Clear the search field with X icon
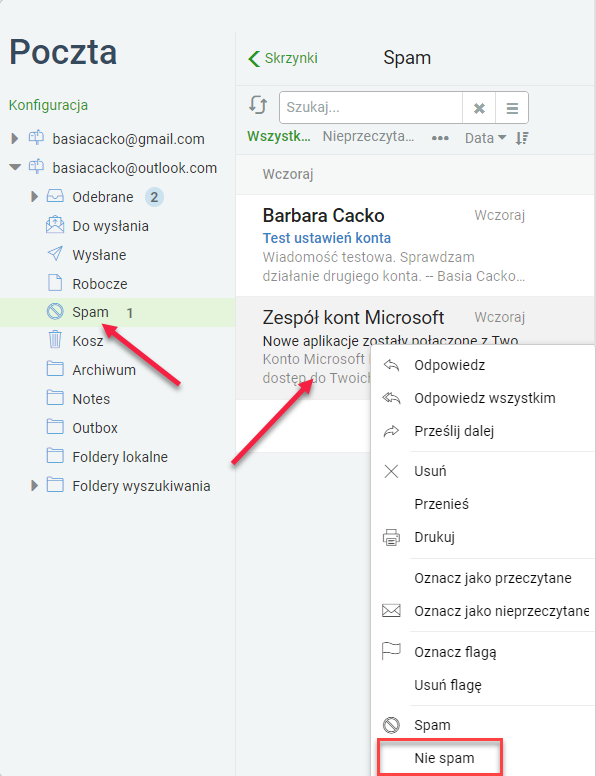 [479, 107]
